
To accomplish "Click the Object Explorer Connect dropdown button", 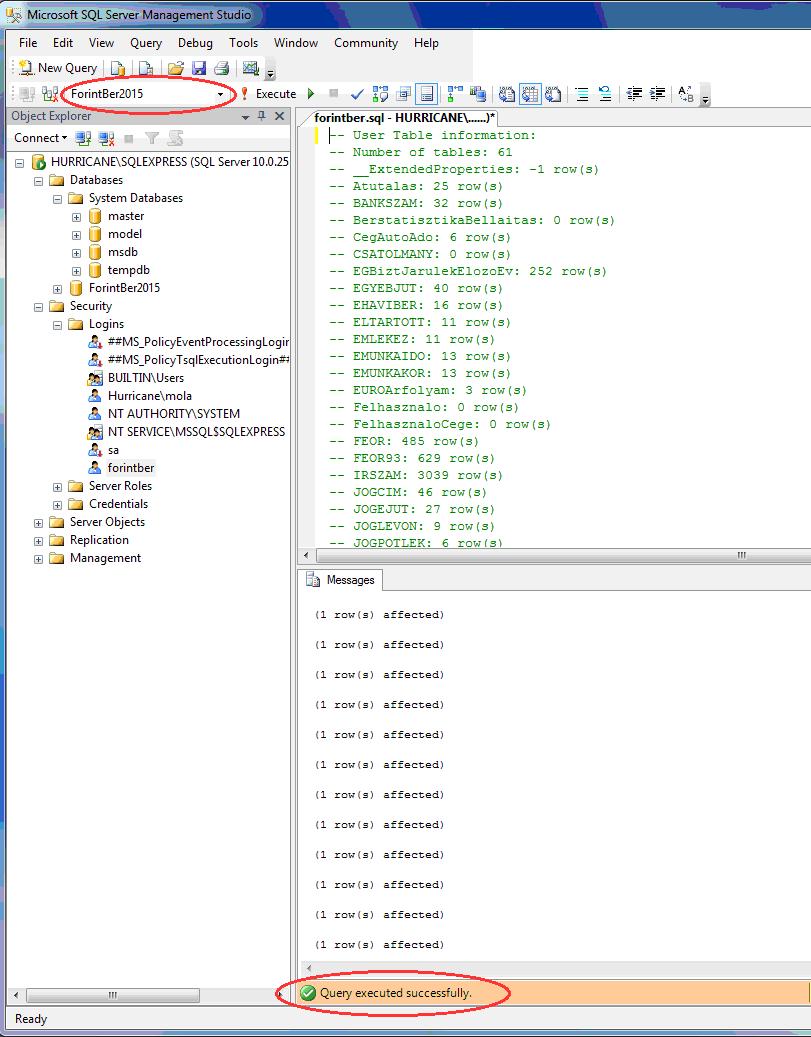I will (x=40, y=138).
